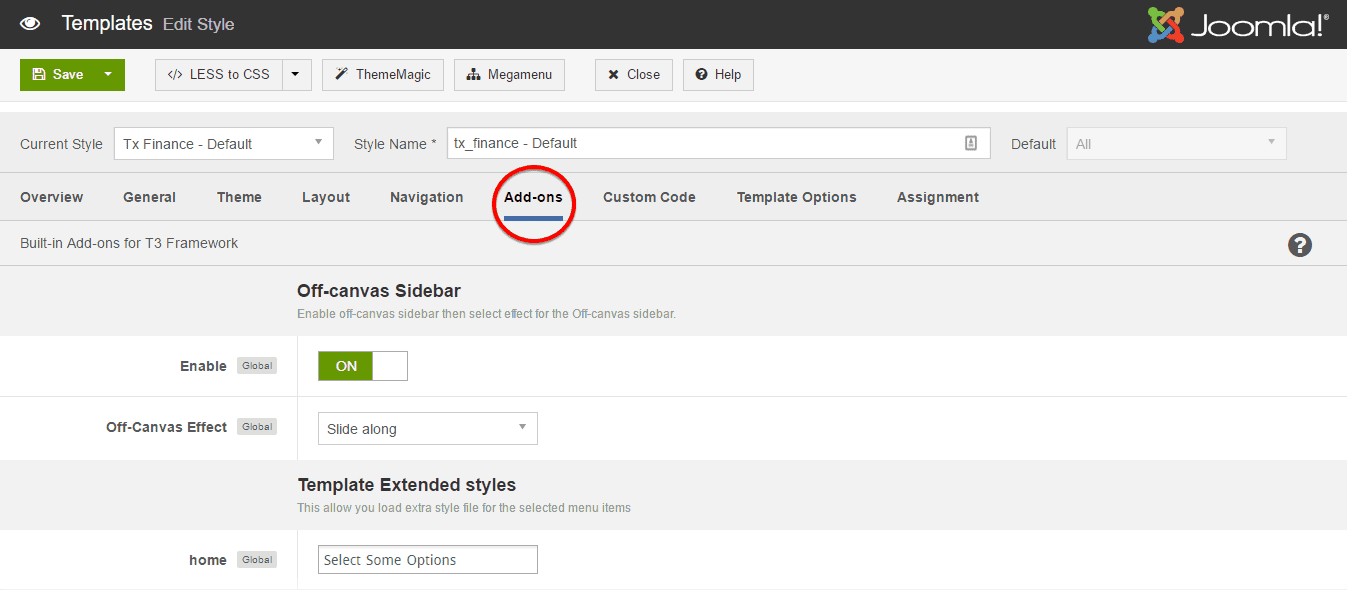Compile LESS to CSS
Viewport: 1347px width, 598px height.
(x=219, y=75)
